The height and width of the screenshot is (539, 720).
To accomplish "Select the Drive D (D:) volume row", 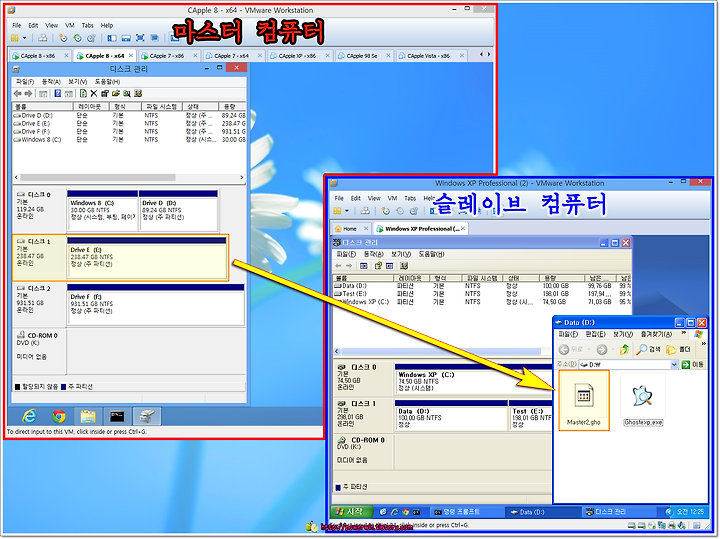I will (129, 116).
